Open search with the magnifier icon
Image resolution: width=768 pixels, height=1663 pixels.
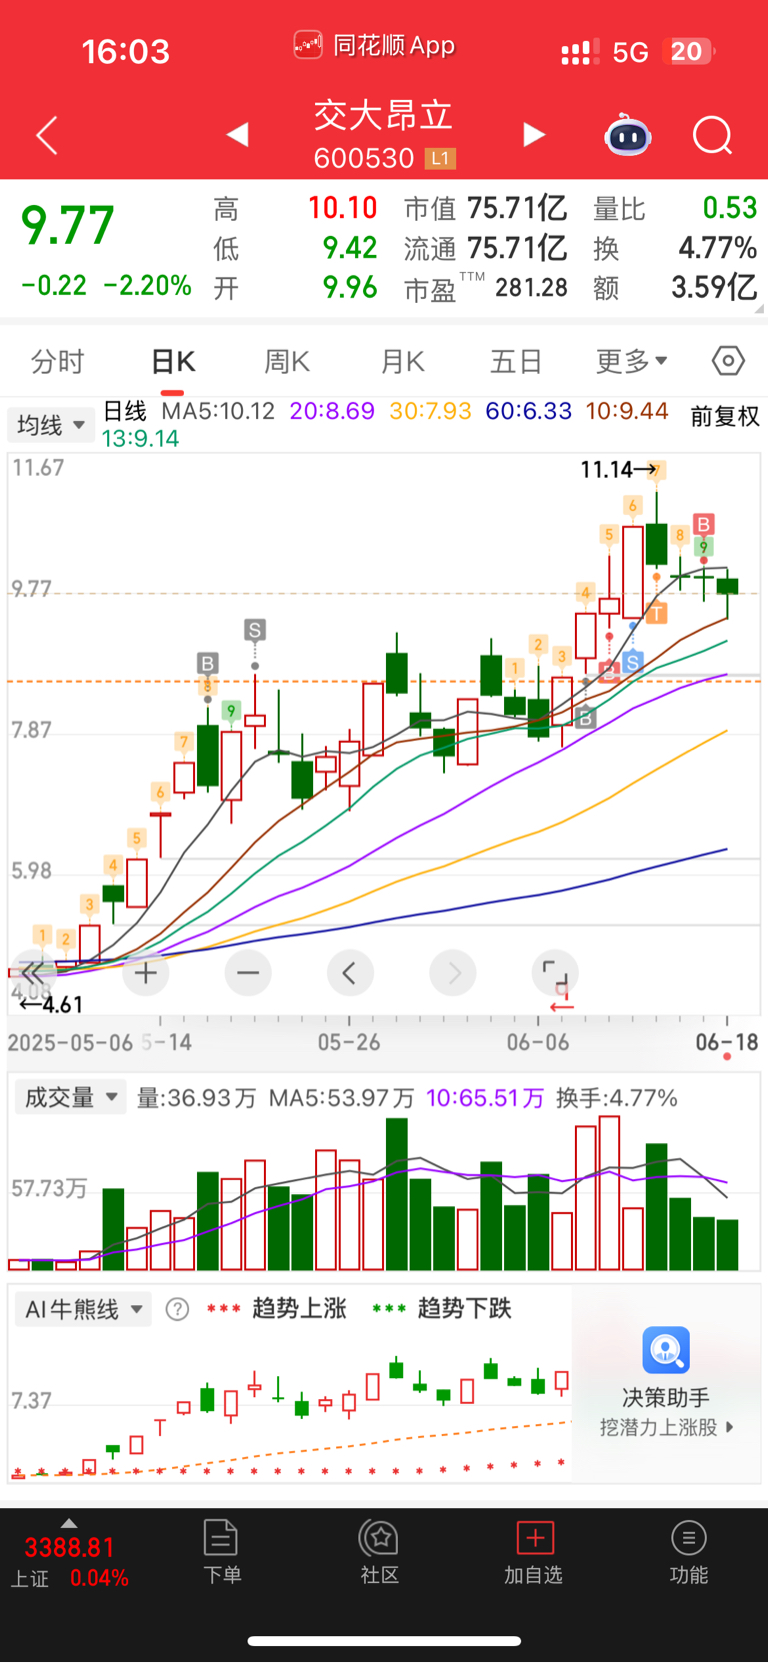pos(713,135)
